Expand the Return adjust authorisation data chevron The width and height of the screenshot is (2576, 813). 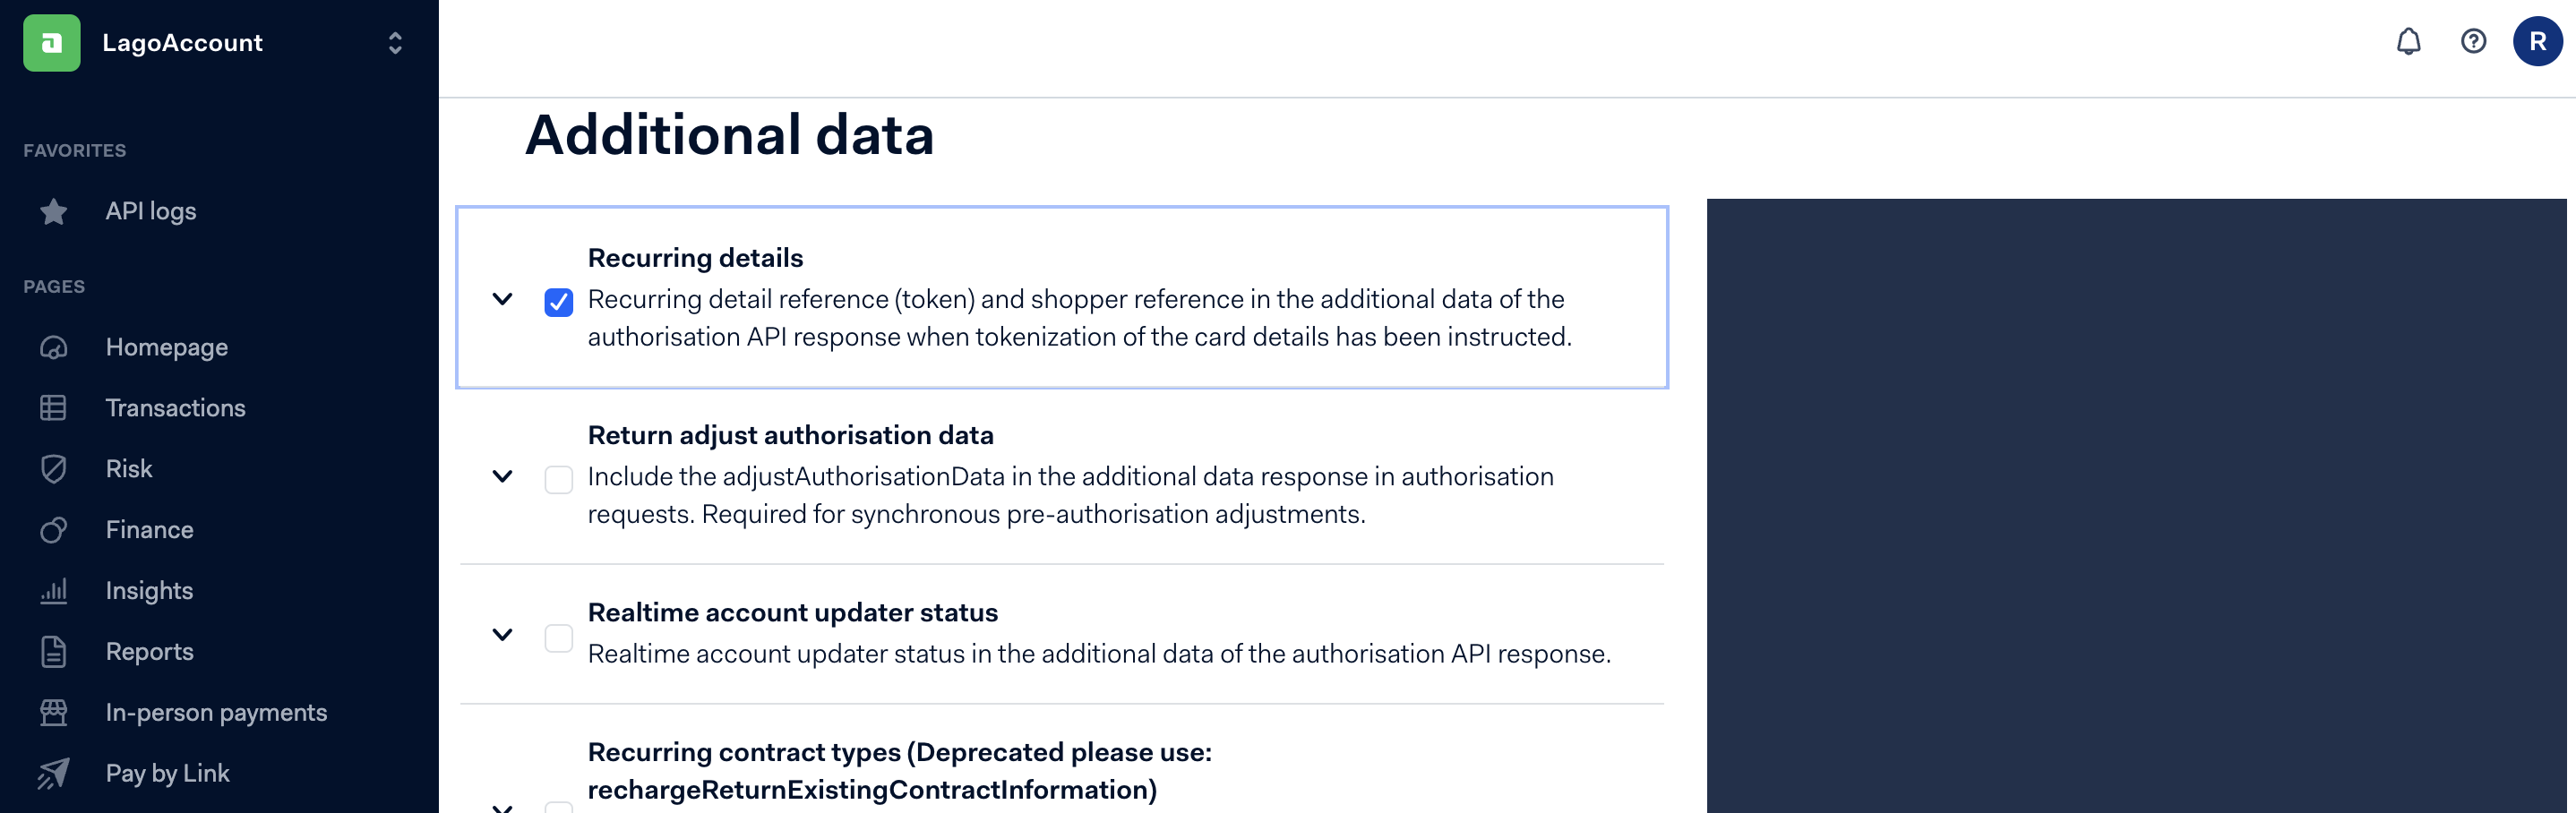pos(503,476)
